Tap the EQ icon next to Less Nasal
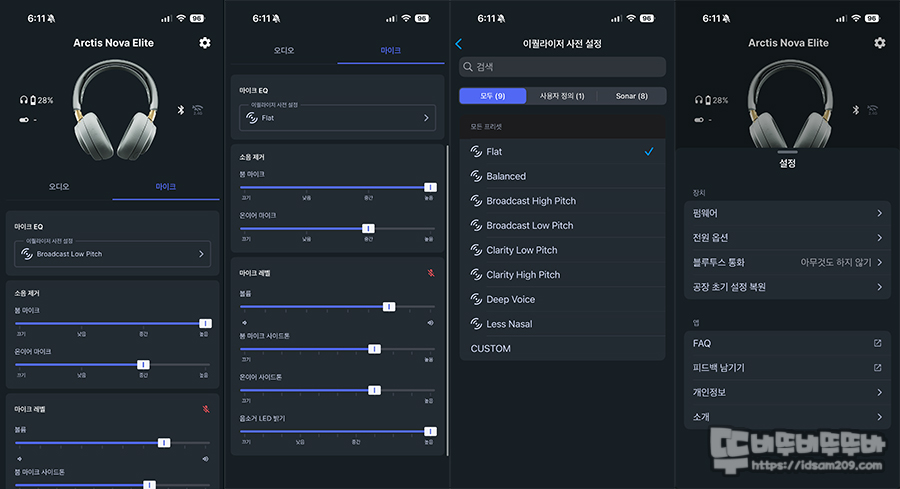Image resolution: width=900 pixels, height=489 pixels. pyautogui.click(x=476, y=324)
